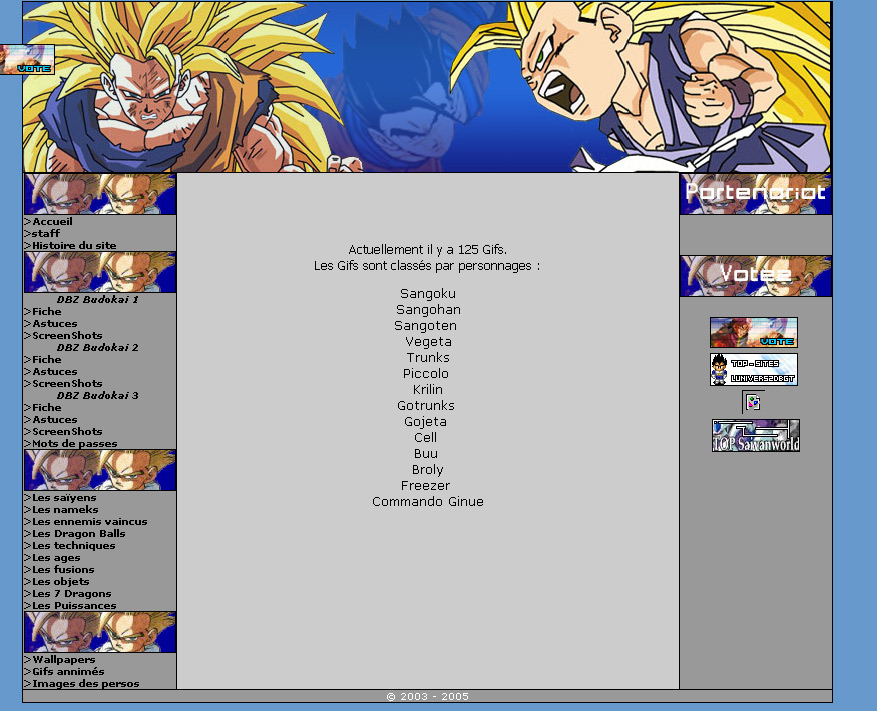Image resolution: width=877 pixels, height=711 pixels.
Task: Open the TOP Saiyanworld banner
Action: pos(756,435)
